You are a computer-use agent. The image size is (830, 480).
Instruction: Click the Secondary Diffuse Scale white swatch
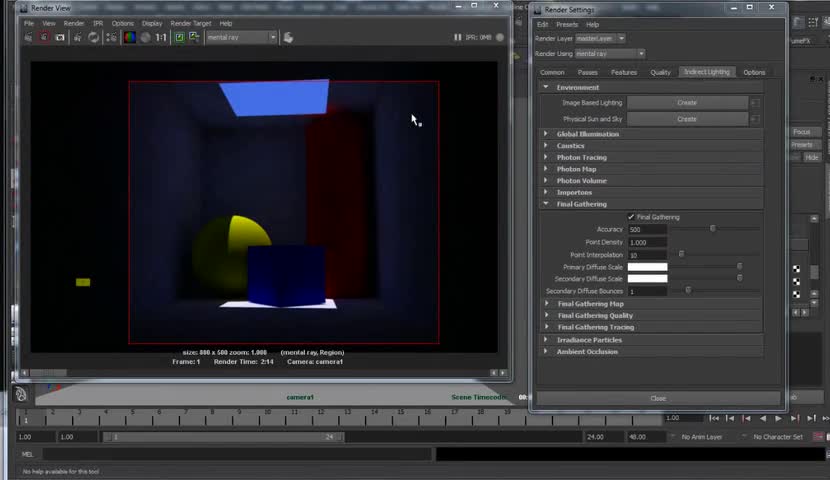(x=647, y=279)
